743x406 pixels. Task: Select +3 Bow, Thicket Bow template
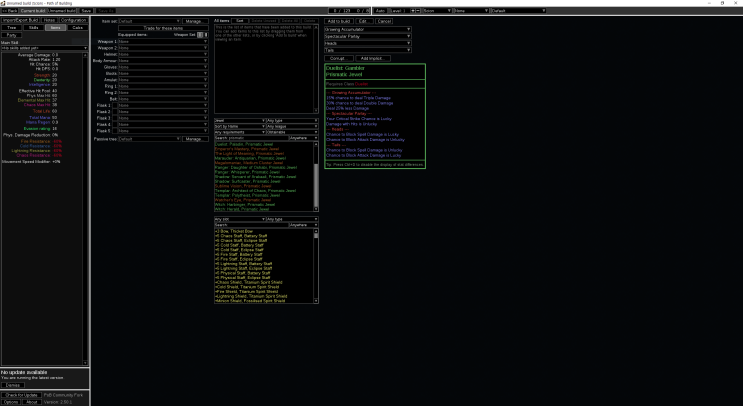(234, 231)
